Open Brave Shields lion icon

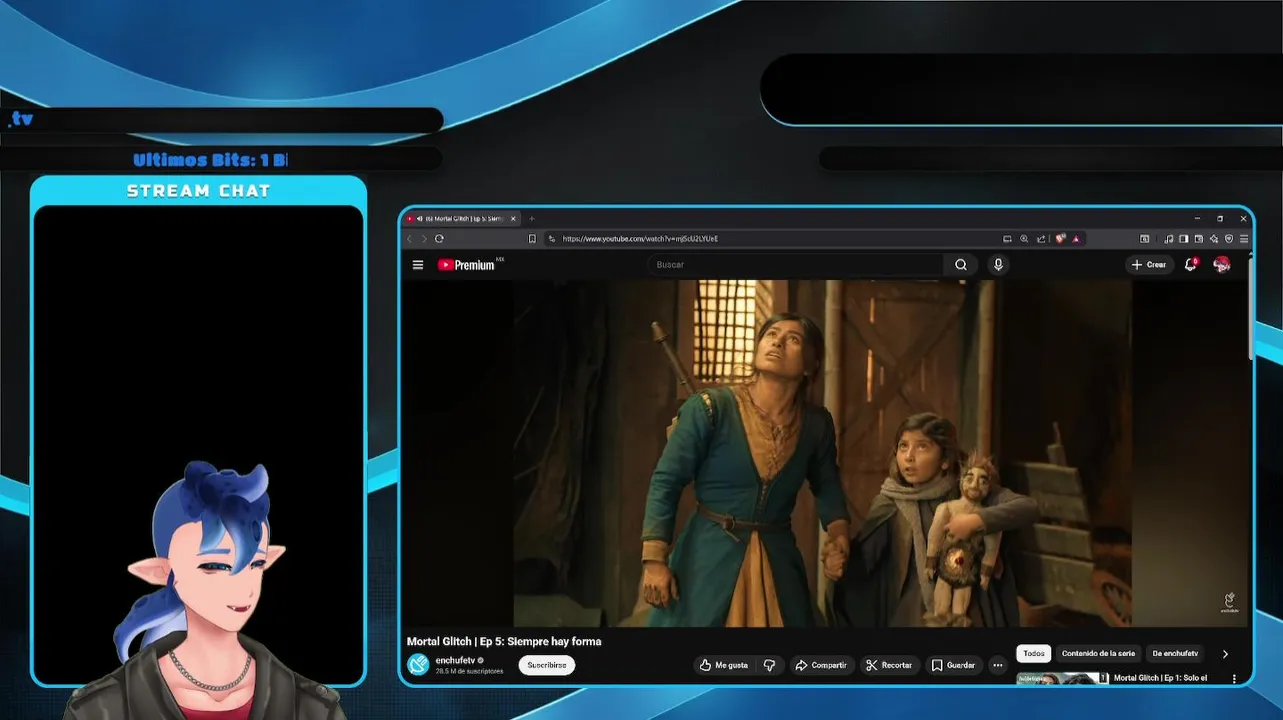1060,238
